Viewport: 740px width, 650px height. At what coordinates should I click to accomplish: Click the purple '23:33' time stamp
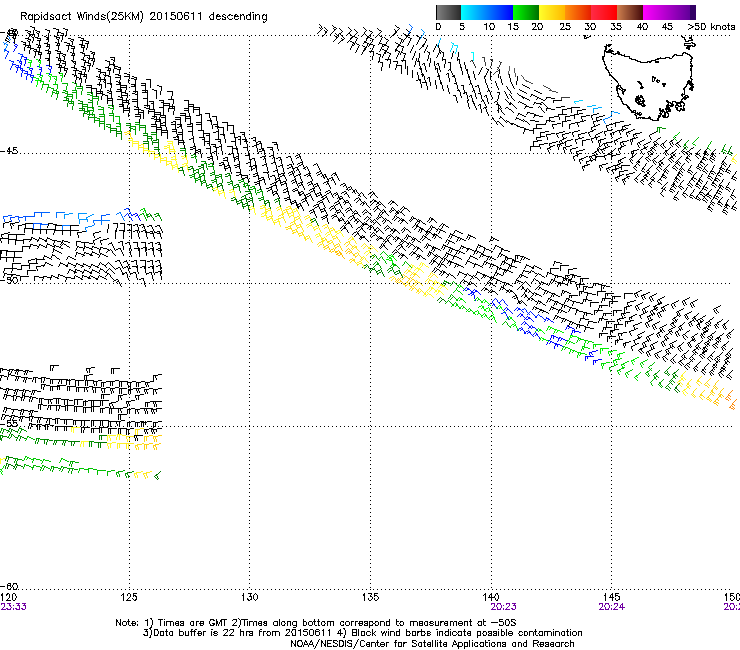tap(13, 607)
